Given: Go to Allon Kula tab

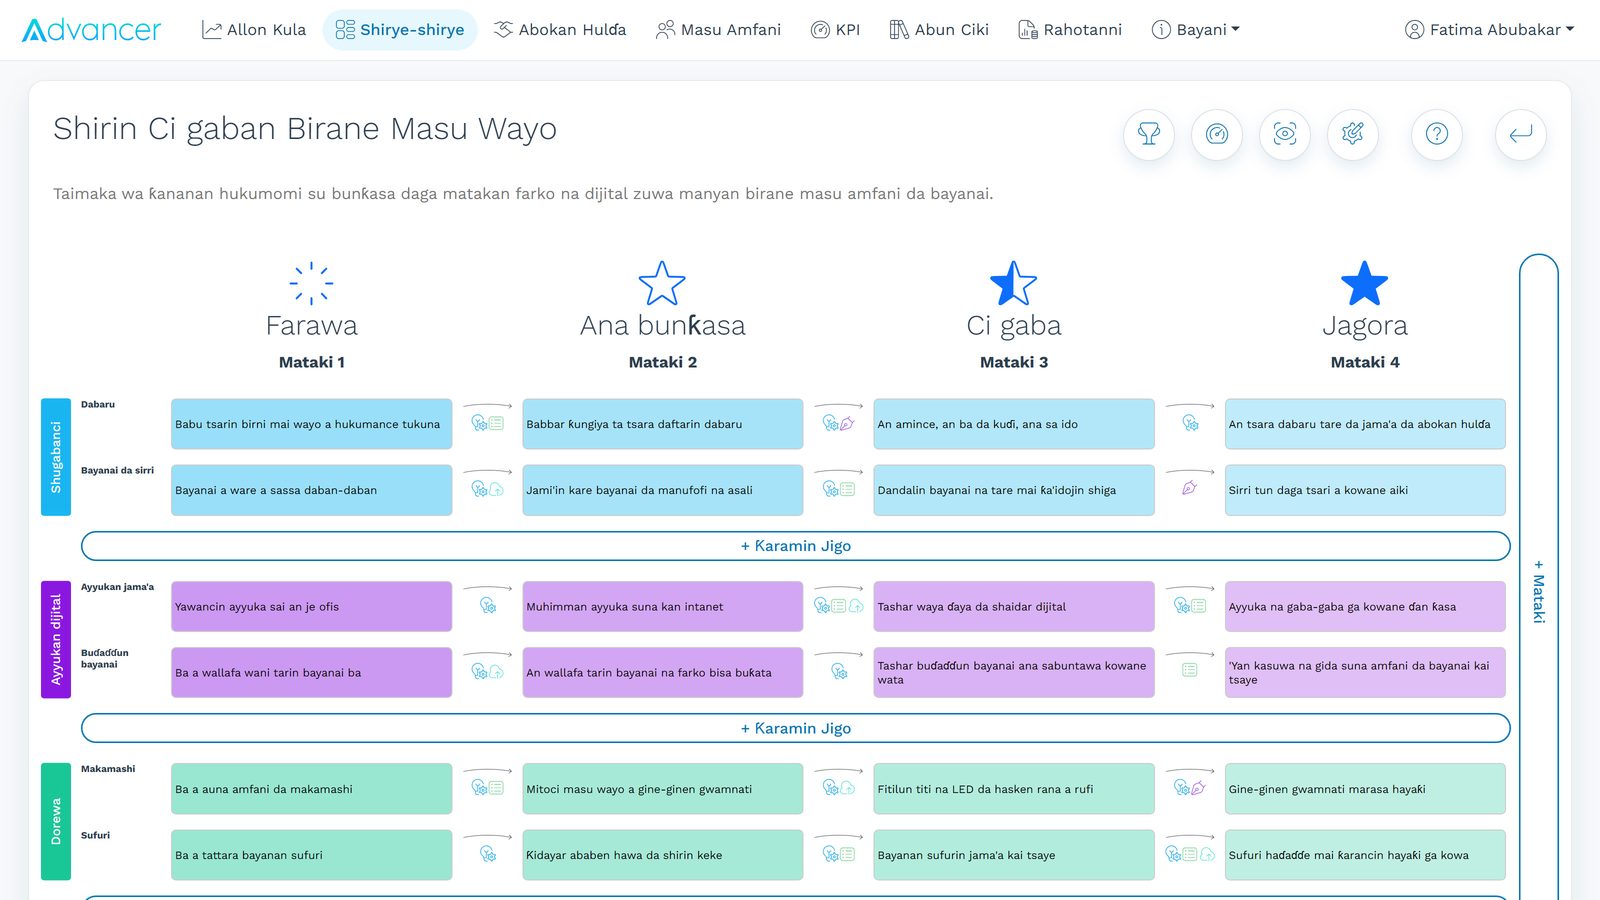Looking at the screenshot, I should pos(254,30).
